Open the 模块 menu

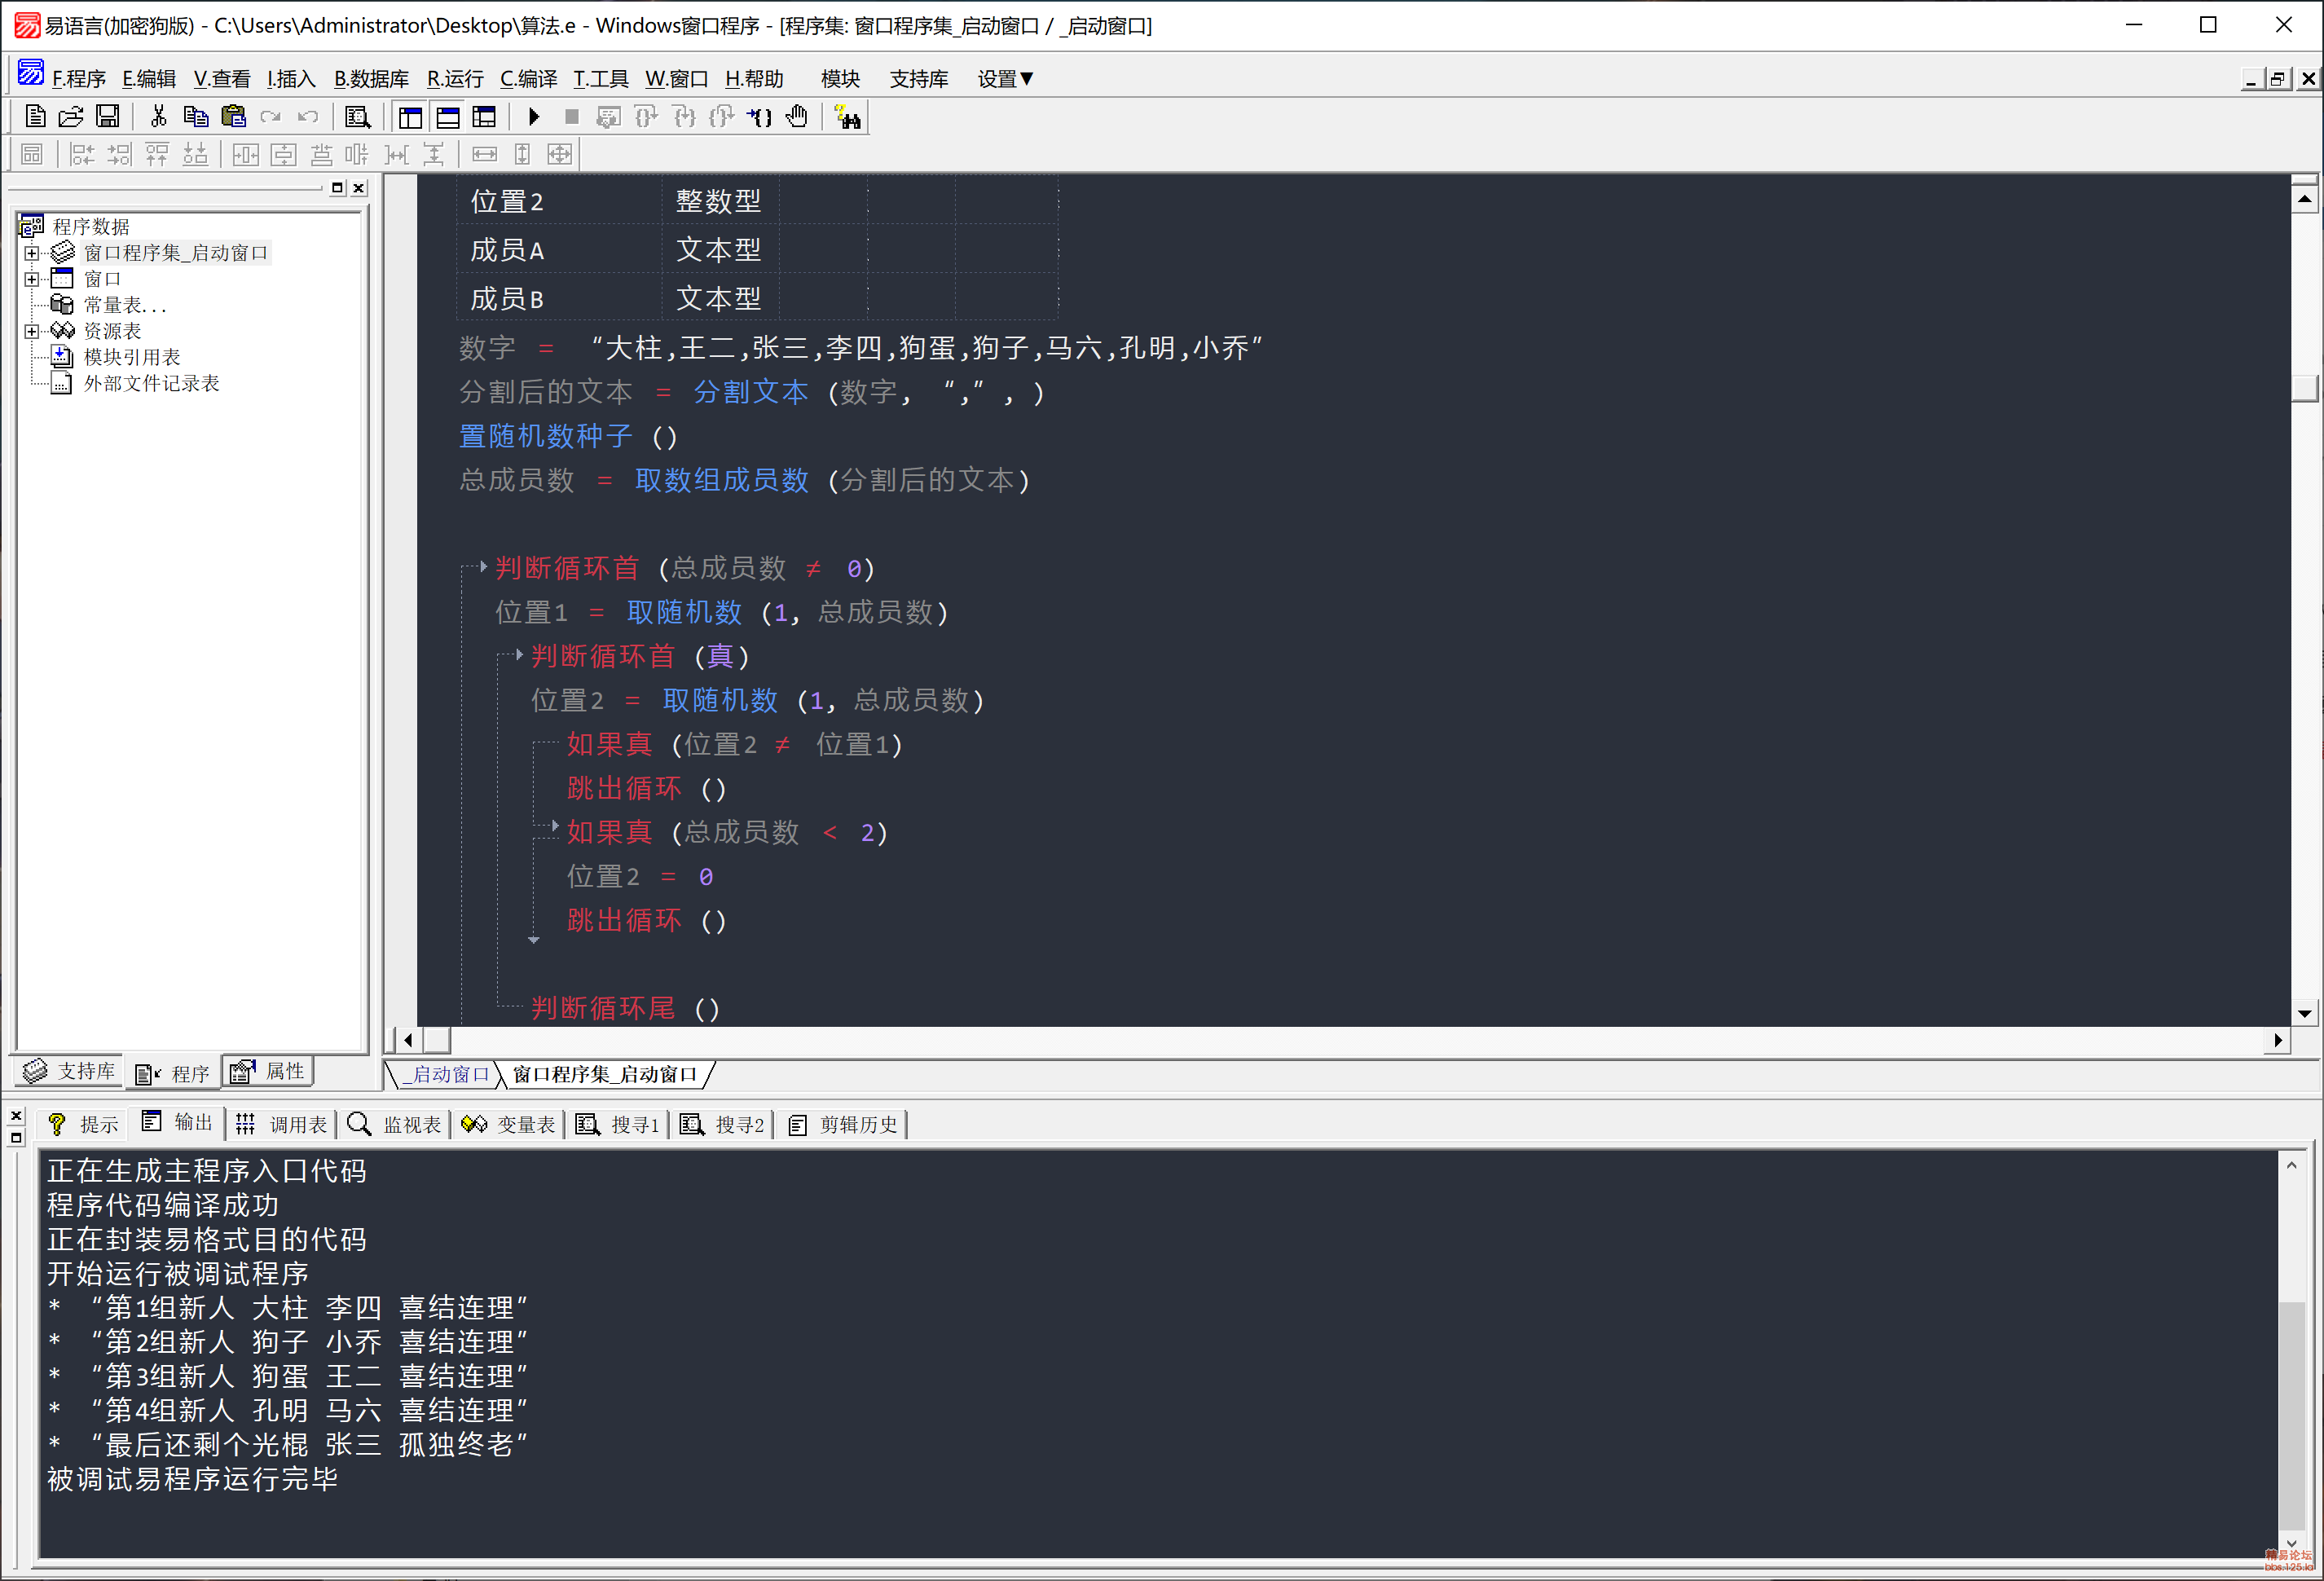(x=840, y=79)
